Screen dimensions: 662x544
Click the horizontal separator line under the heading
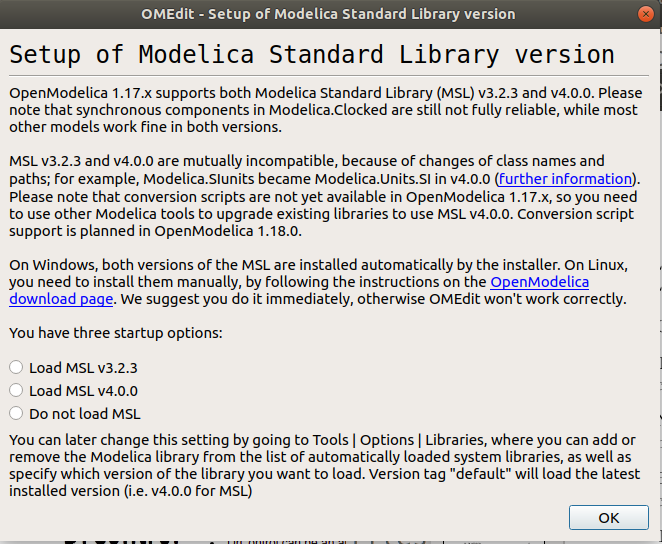tap(329, 76)
